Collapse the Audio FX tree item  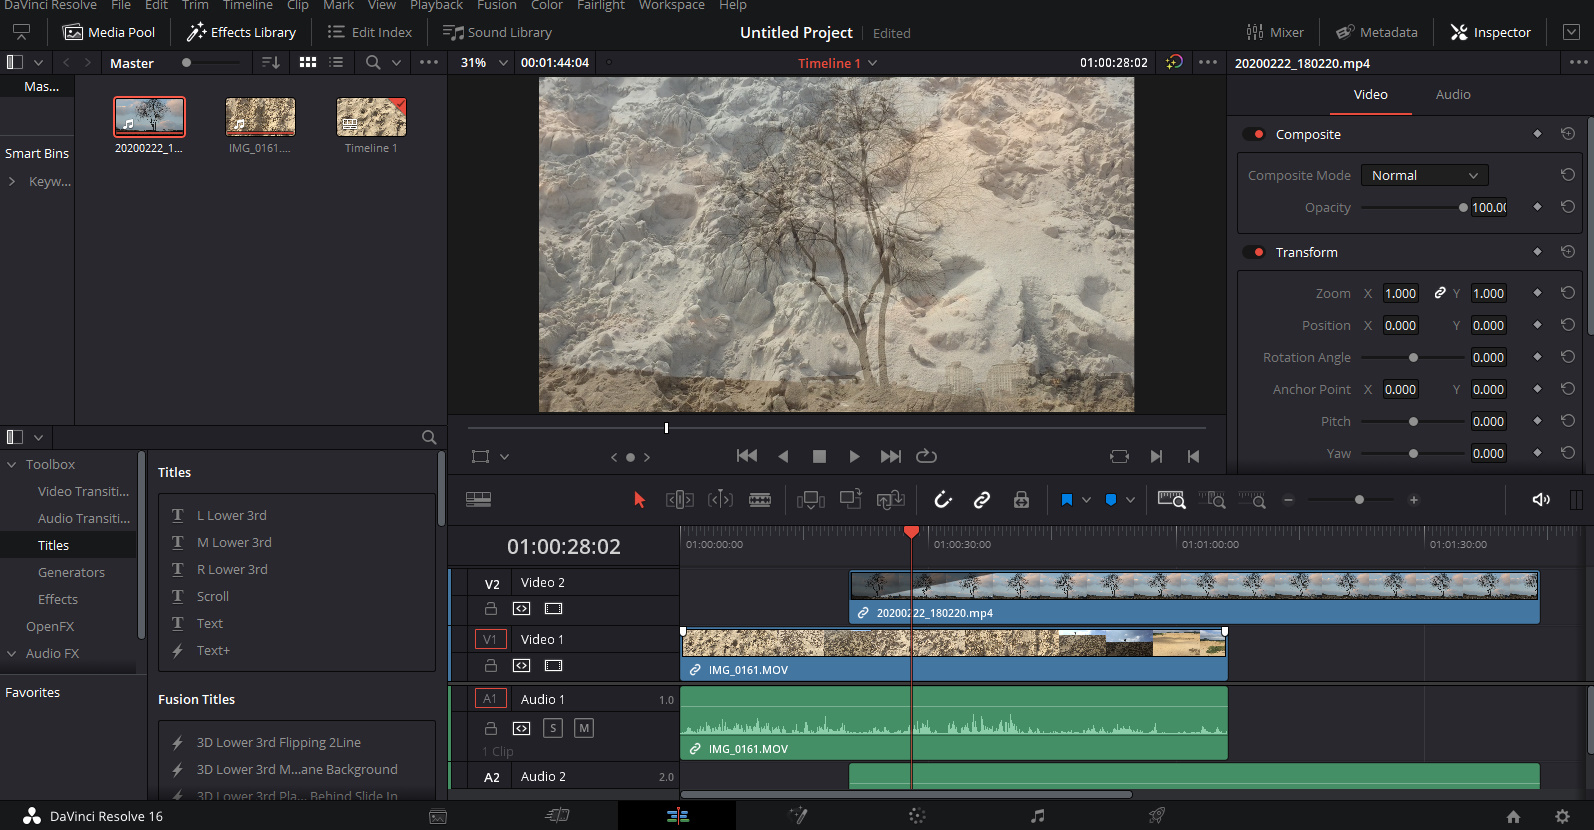coord(12,653)
